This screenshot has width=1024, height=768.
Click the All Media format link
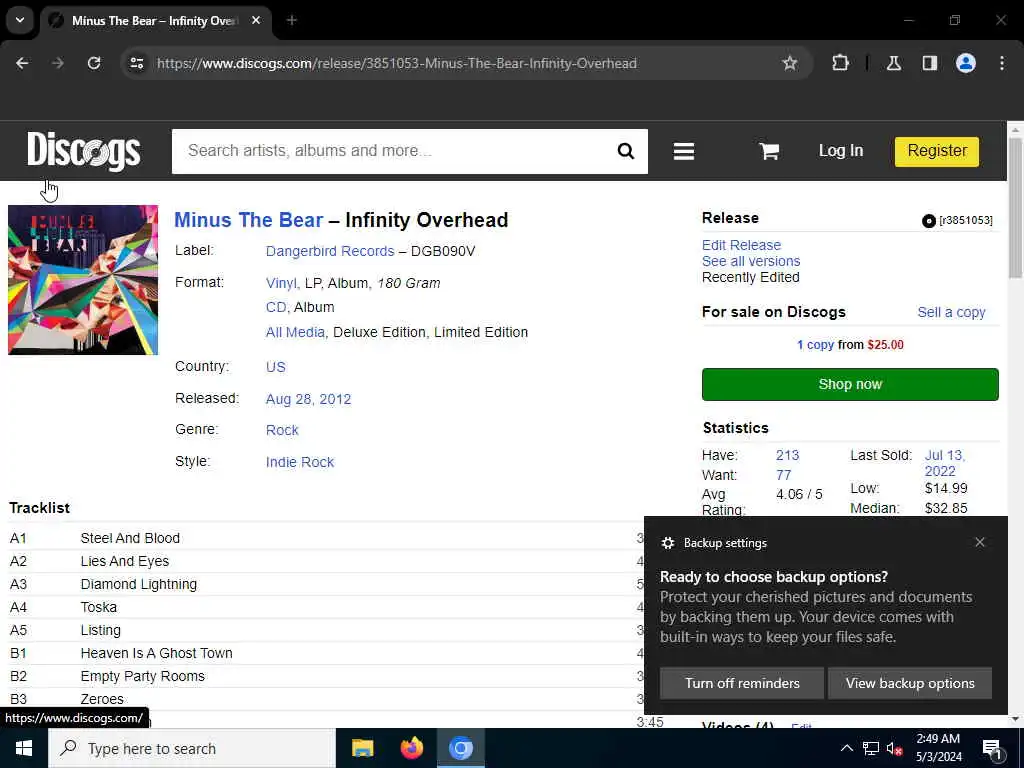pos(295,332)
